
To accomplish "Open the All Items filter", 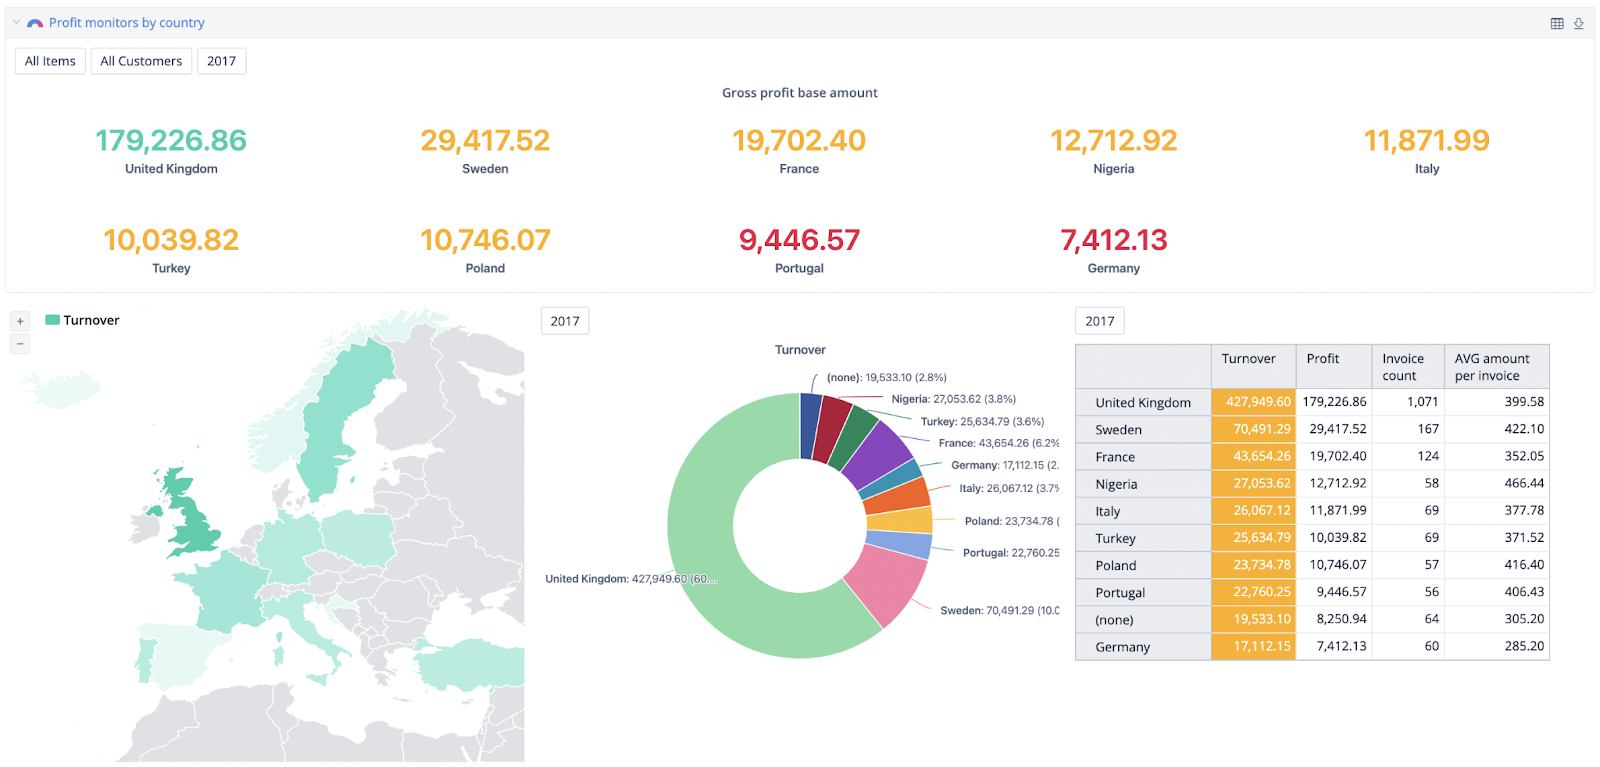I will 50,61.
